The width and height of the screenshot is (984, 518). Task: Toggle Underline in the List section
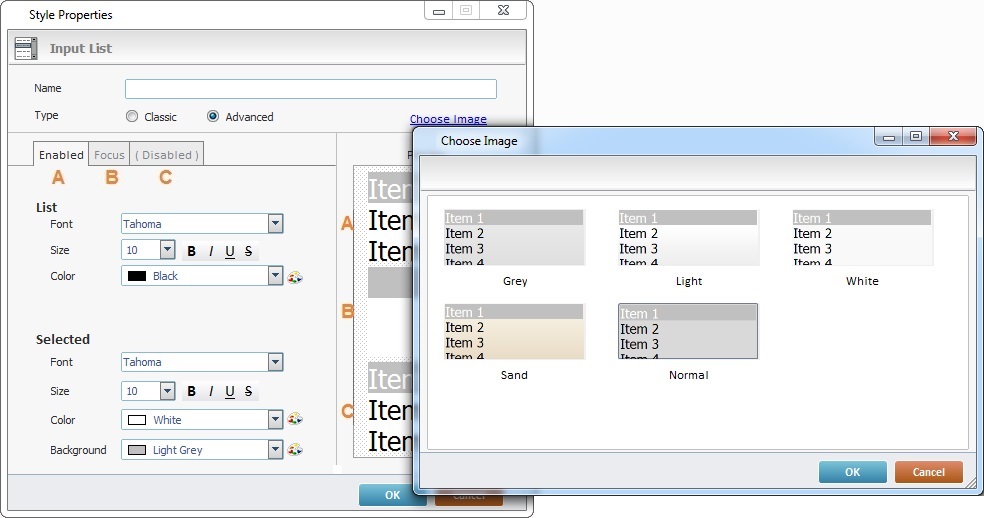[x=230, y=251]
